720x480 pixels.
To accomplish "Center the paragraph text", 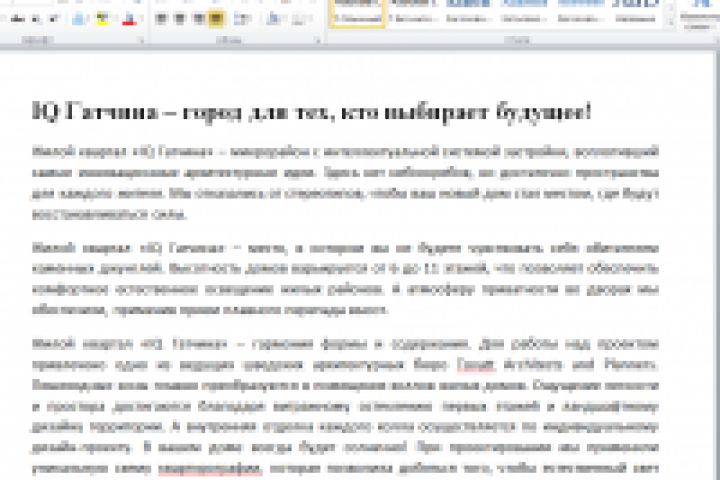I will [180, 19].
